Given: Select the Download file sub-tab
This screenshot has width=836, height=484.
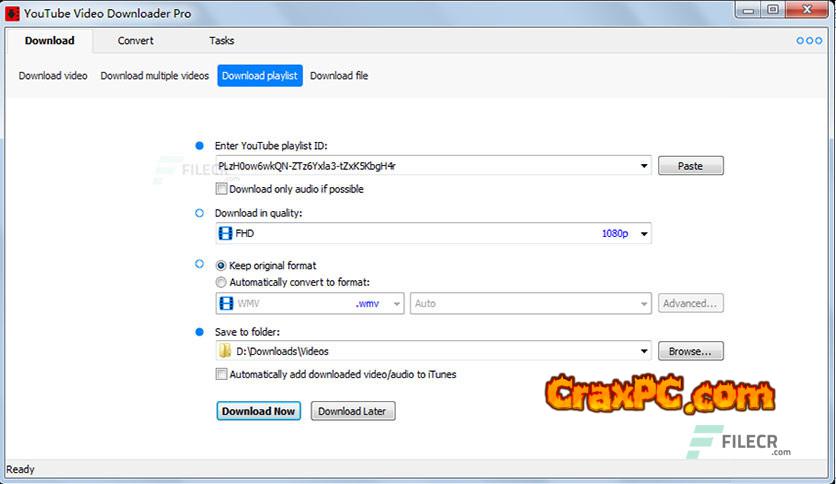Looking at the screenshot, I should tap(339, 76).
